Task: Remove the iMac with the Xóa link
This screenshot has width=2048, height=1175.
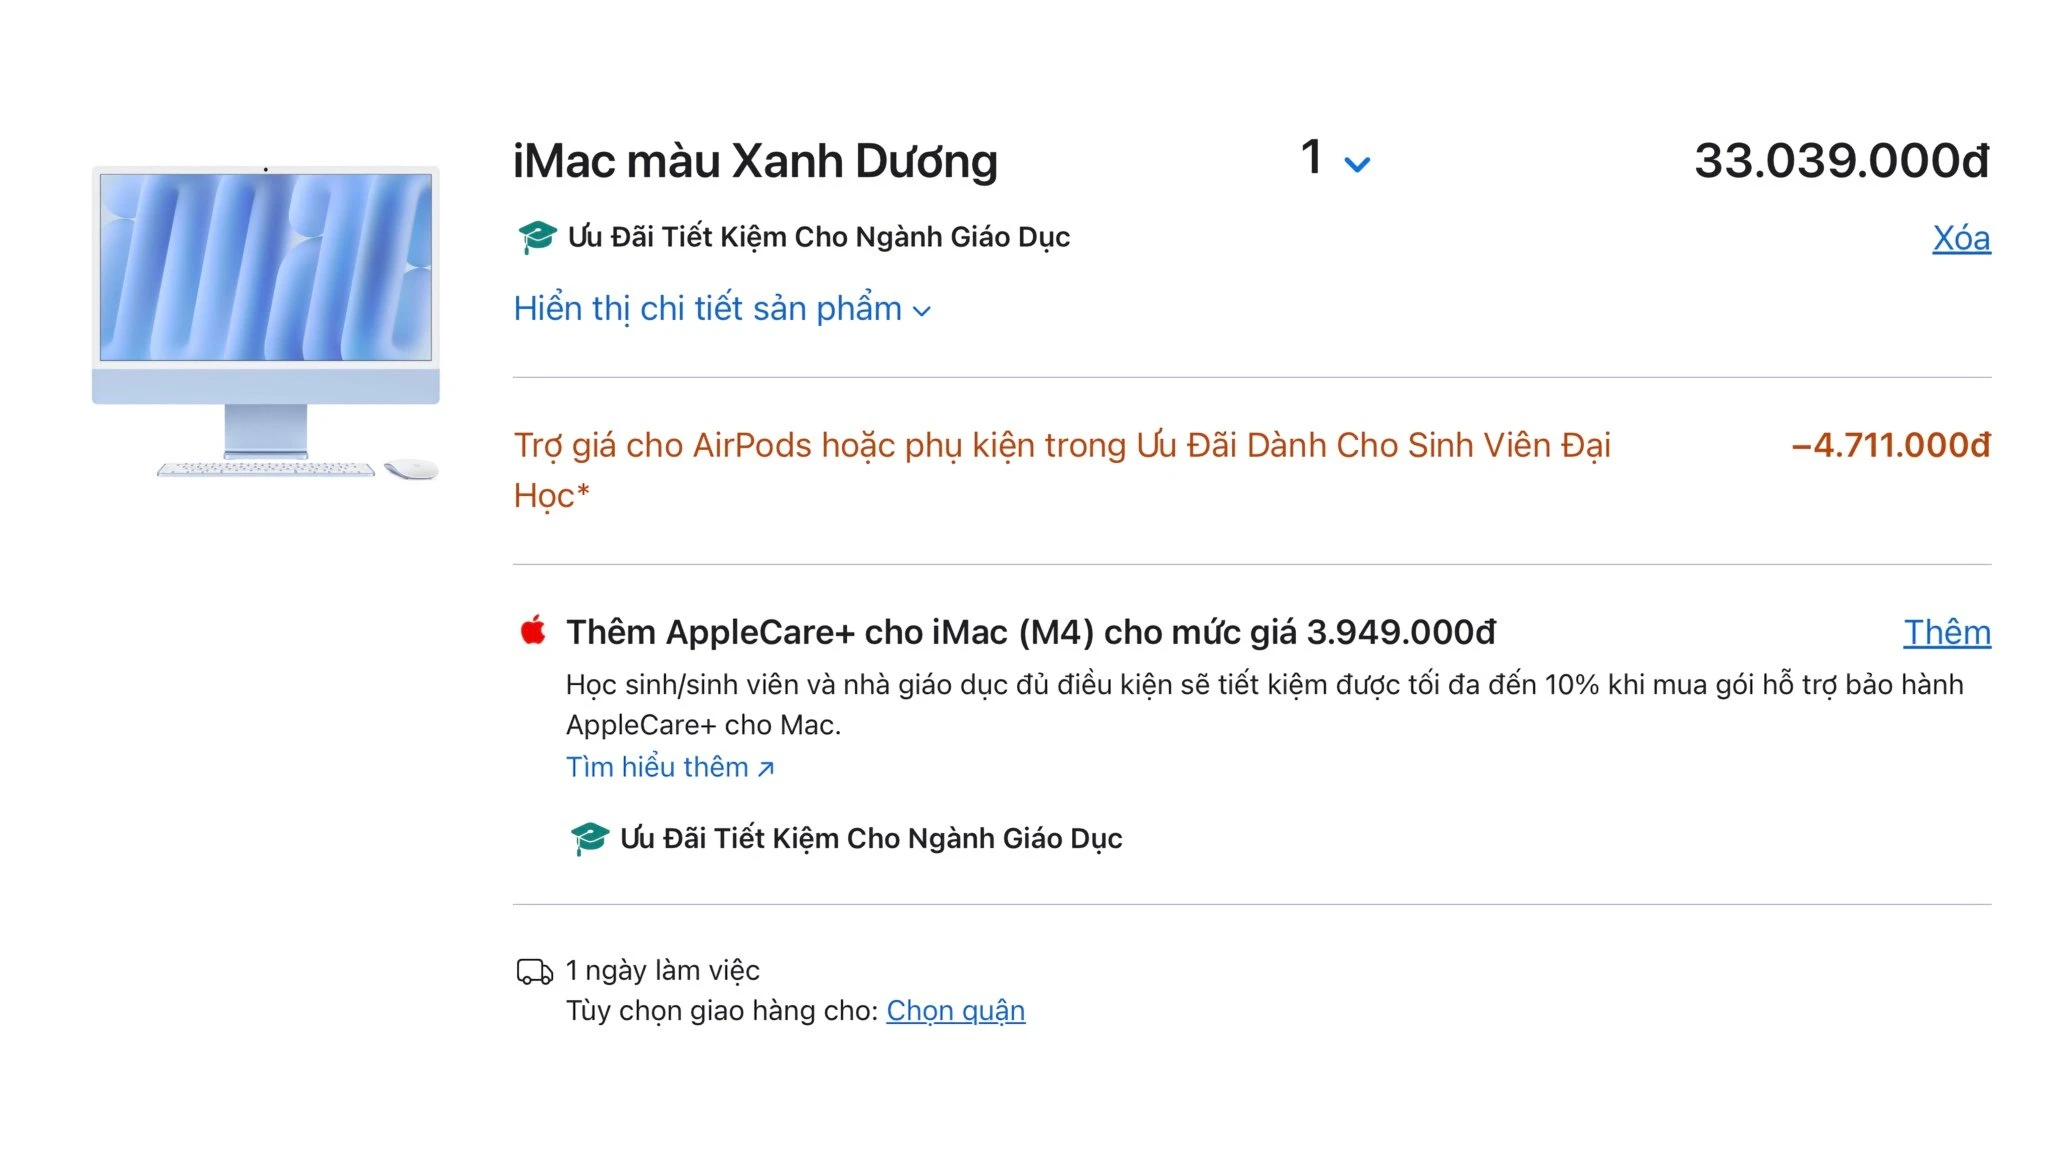Action: click(1961, 238)
